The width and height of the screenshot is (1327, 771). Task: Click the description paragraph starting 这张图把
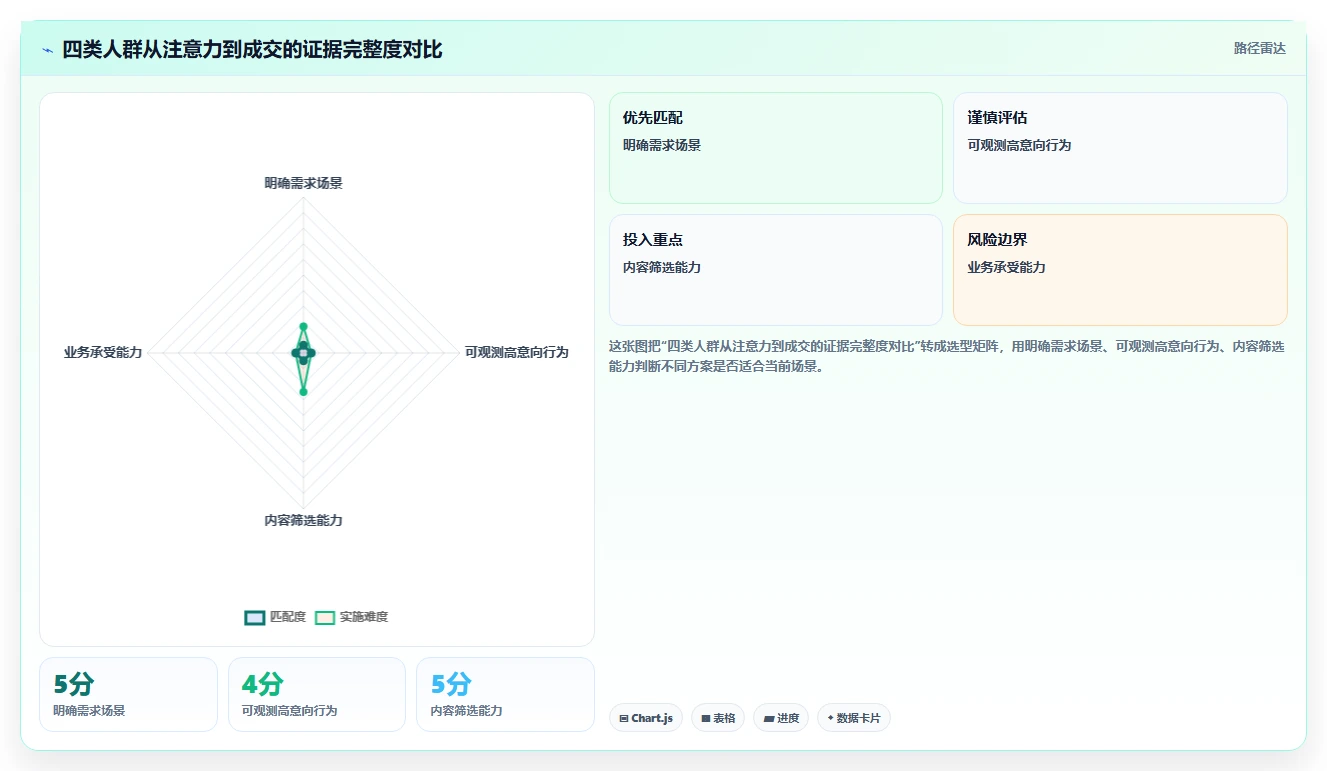click(x=947, y=356)
